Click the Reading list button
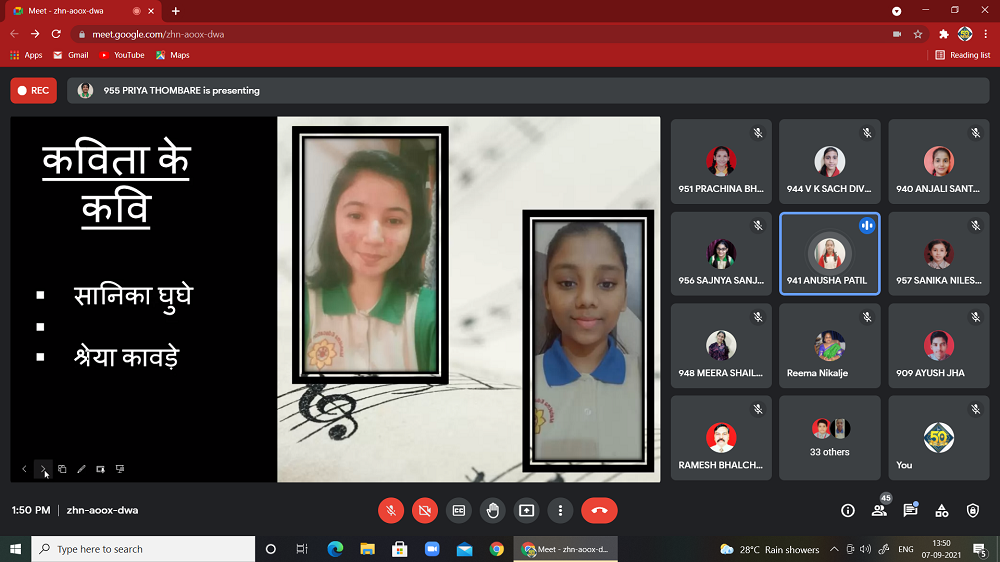 click(x=962, y=55)
